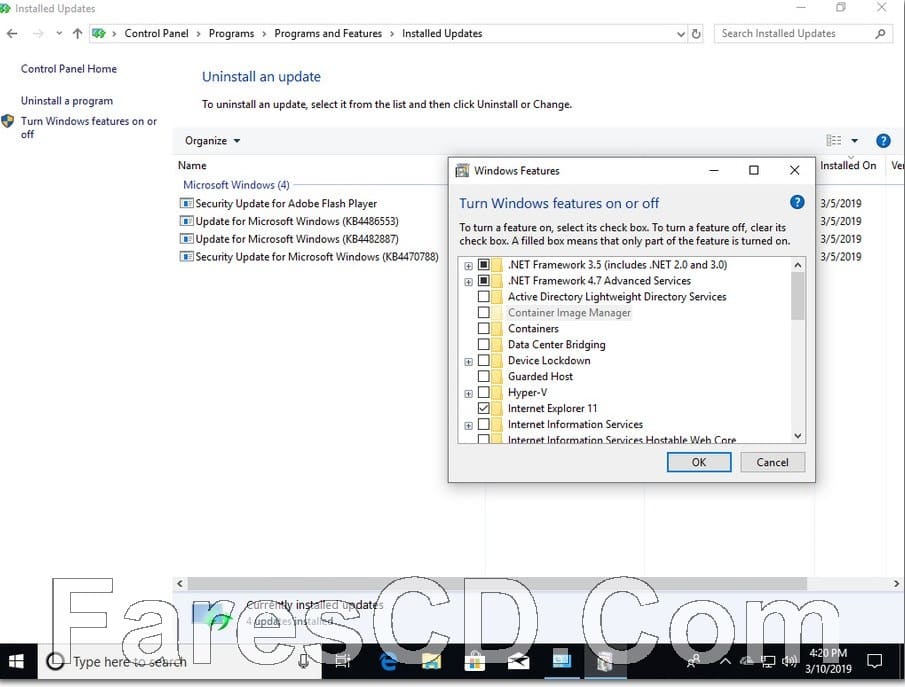
Task: Change view using the view icon
Action: pyautogui.click(x=833, y=140)
